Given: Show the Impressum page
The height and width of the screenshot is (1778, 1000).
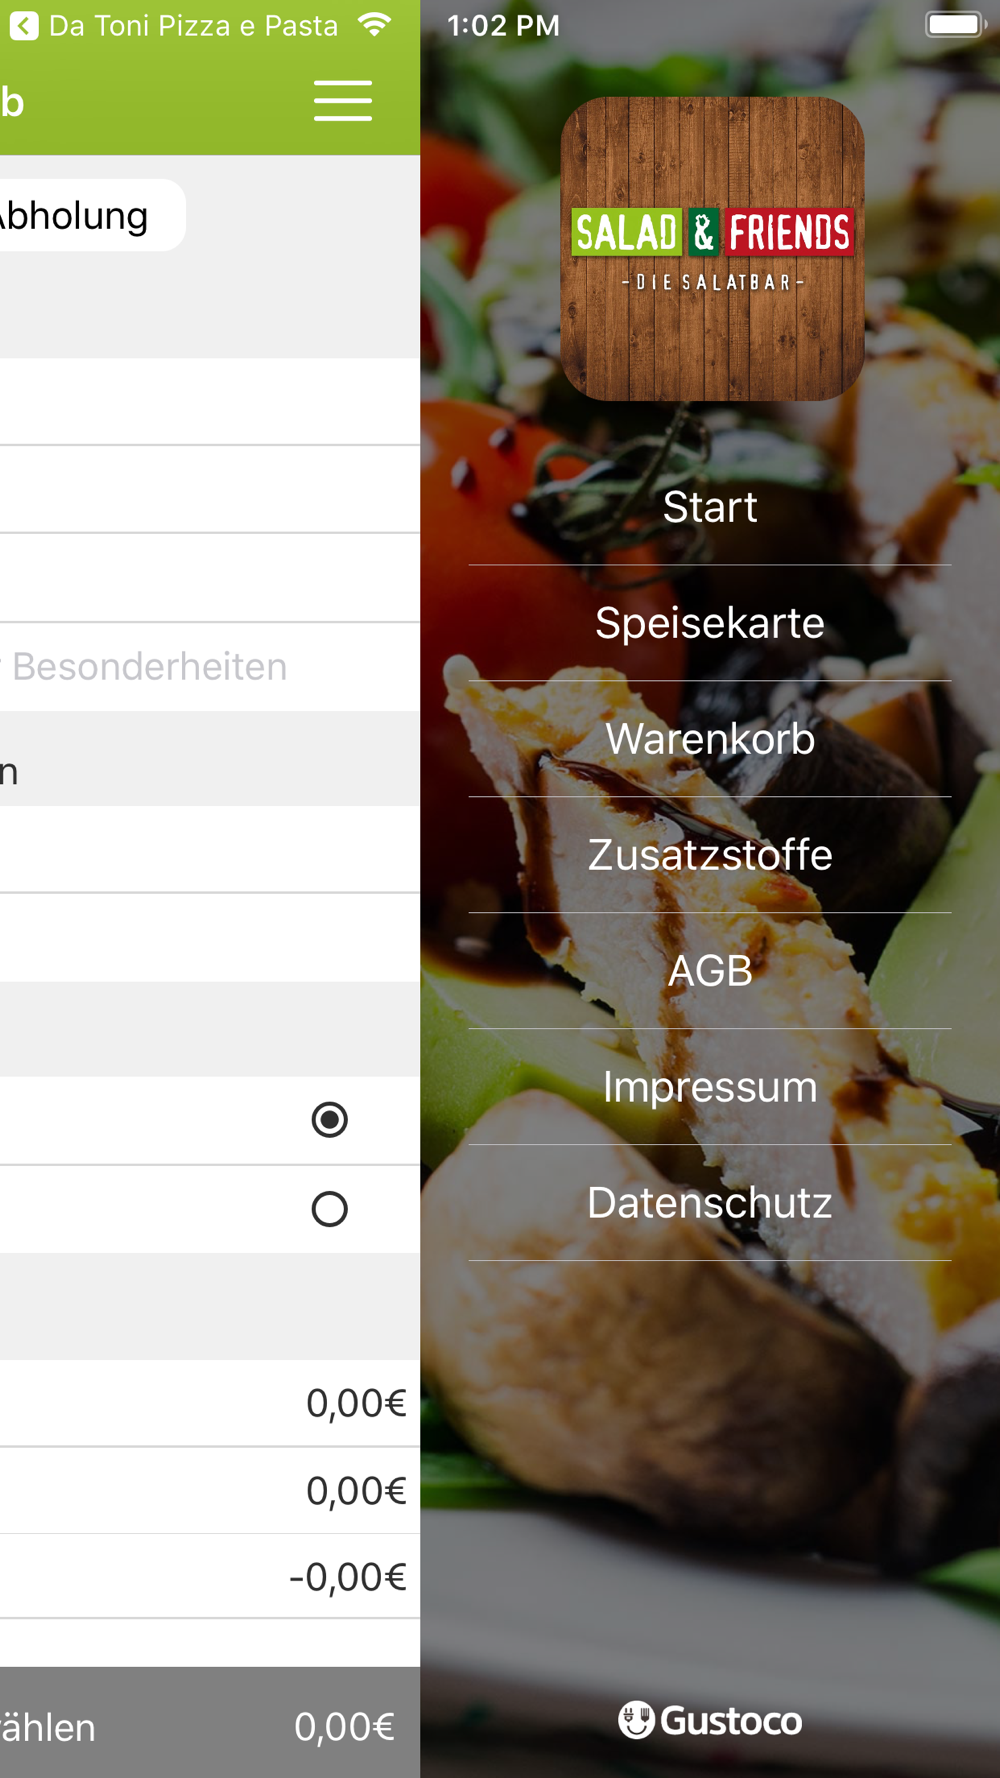Looking at the screenshot, I should coord(710,1087).
